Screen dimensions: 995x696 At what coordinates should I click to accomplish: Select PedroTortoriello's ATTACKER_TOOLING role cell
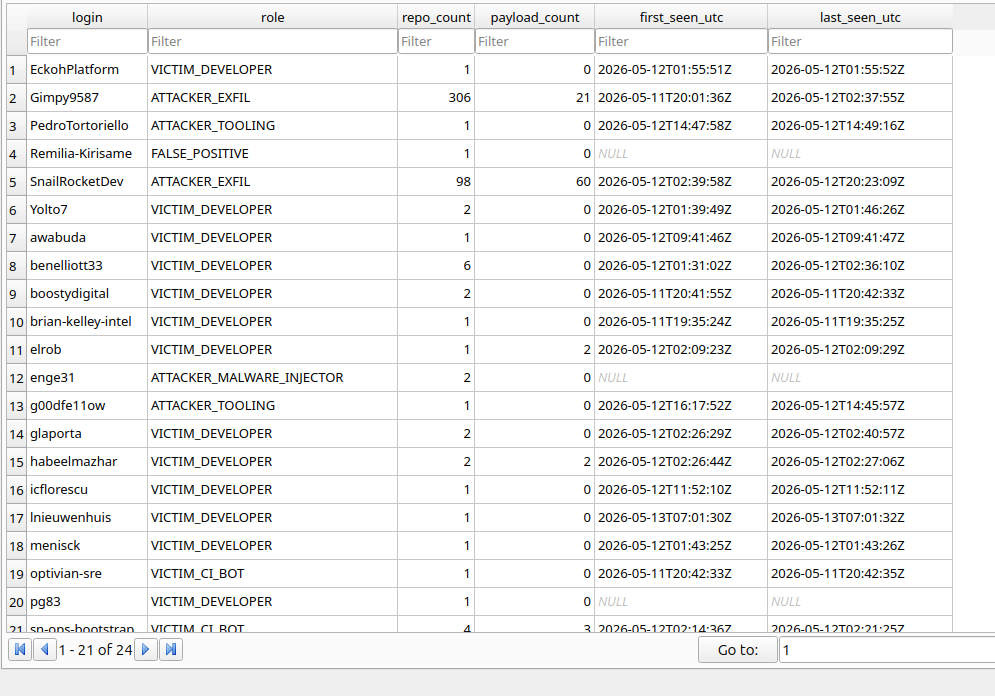pyautogui.click(x=272, y=126)
